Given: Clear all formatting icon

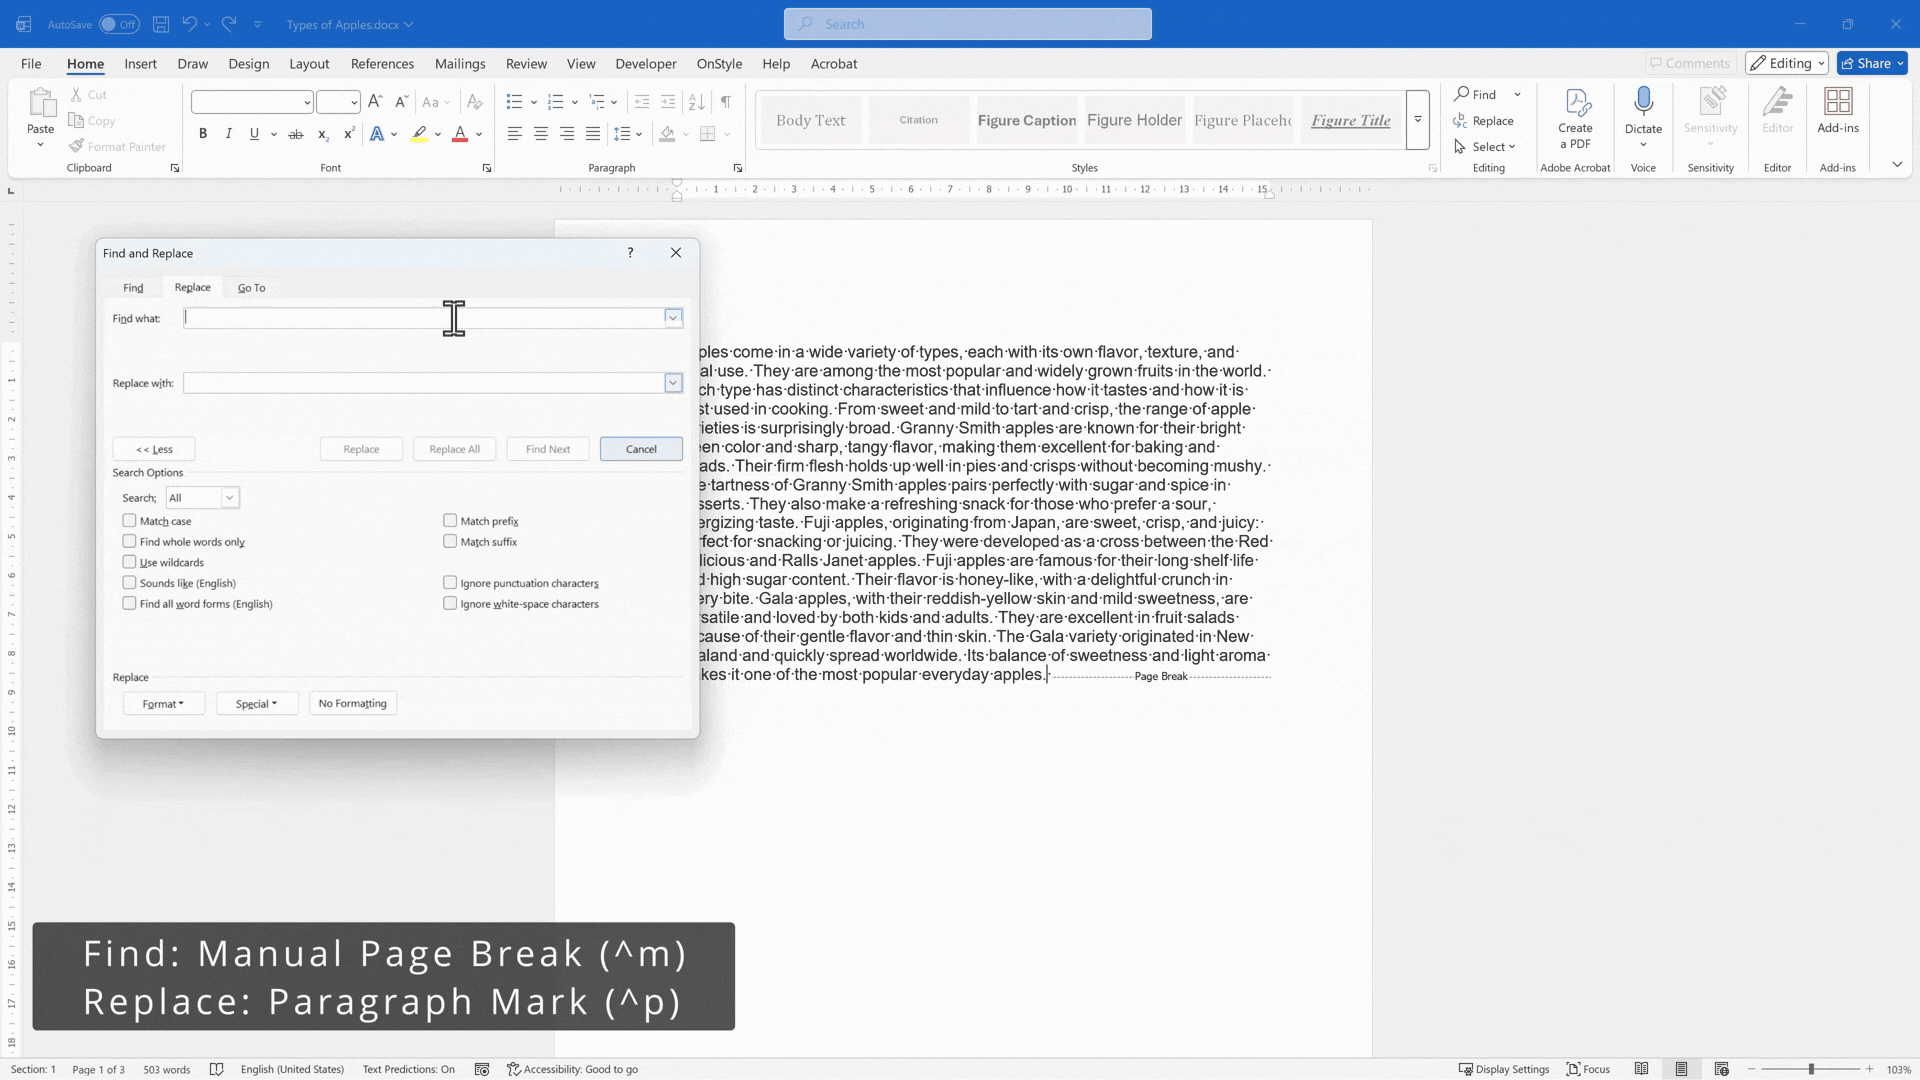Looking at the screenshot, I should point(475,102).
